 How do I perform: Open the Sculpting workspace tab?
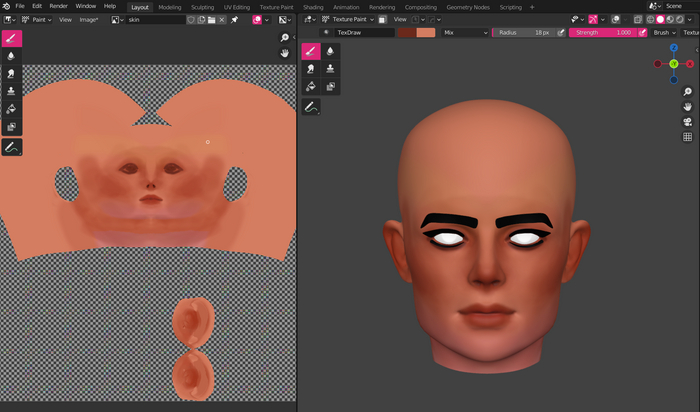[x=203, y=6]
